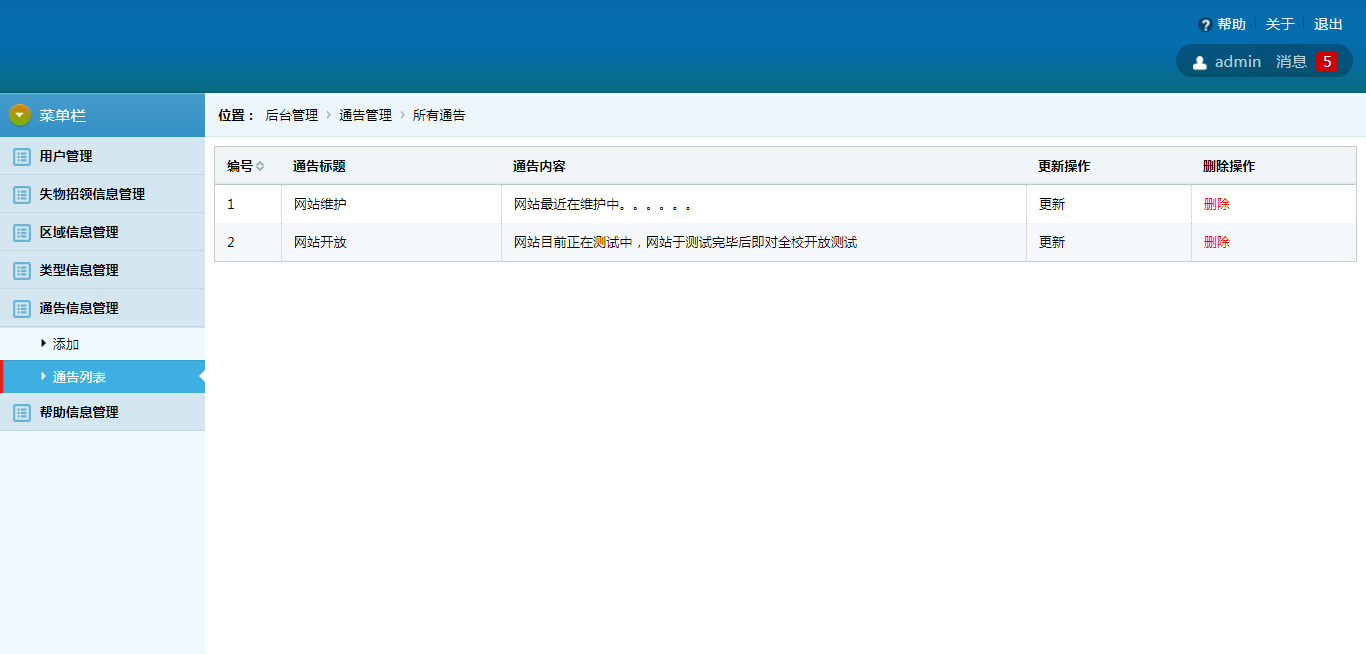Click 所有通告 in breadcrumb
This screenshot has width=1366, height=654.
point(439,115)
